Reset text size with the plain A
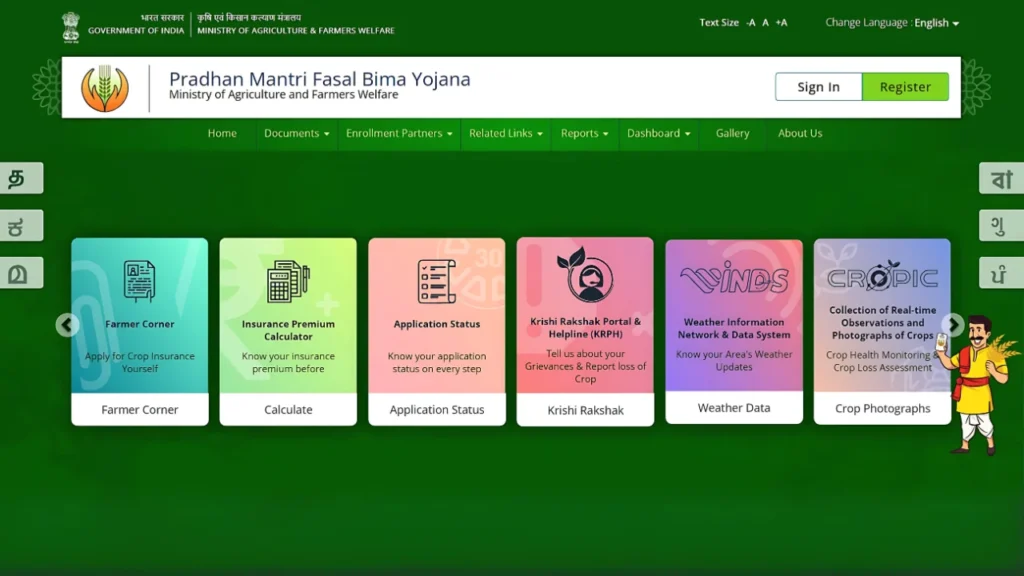1024x576 pixels. [765, 23]
